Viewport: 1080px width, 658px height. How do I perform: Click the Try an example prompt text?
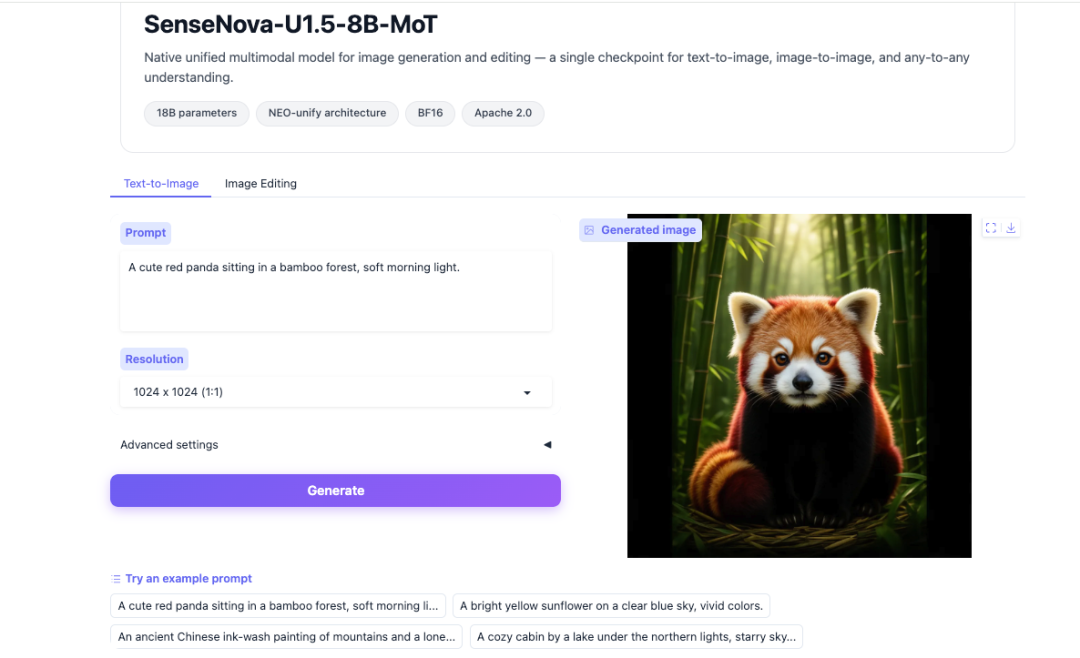pos(189,579)
